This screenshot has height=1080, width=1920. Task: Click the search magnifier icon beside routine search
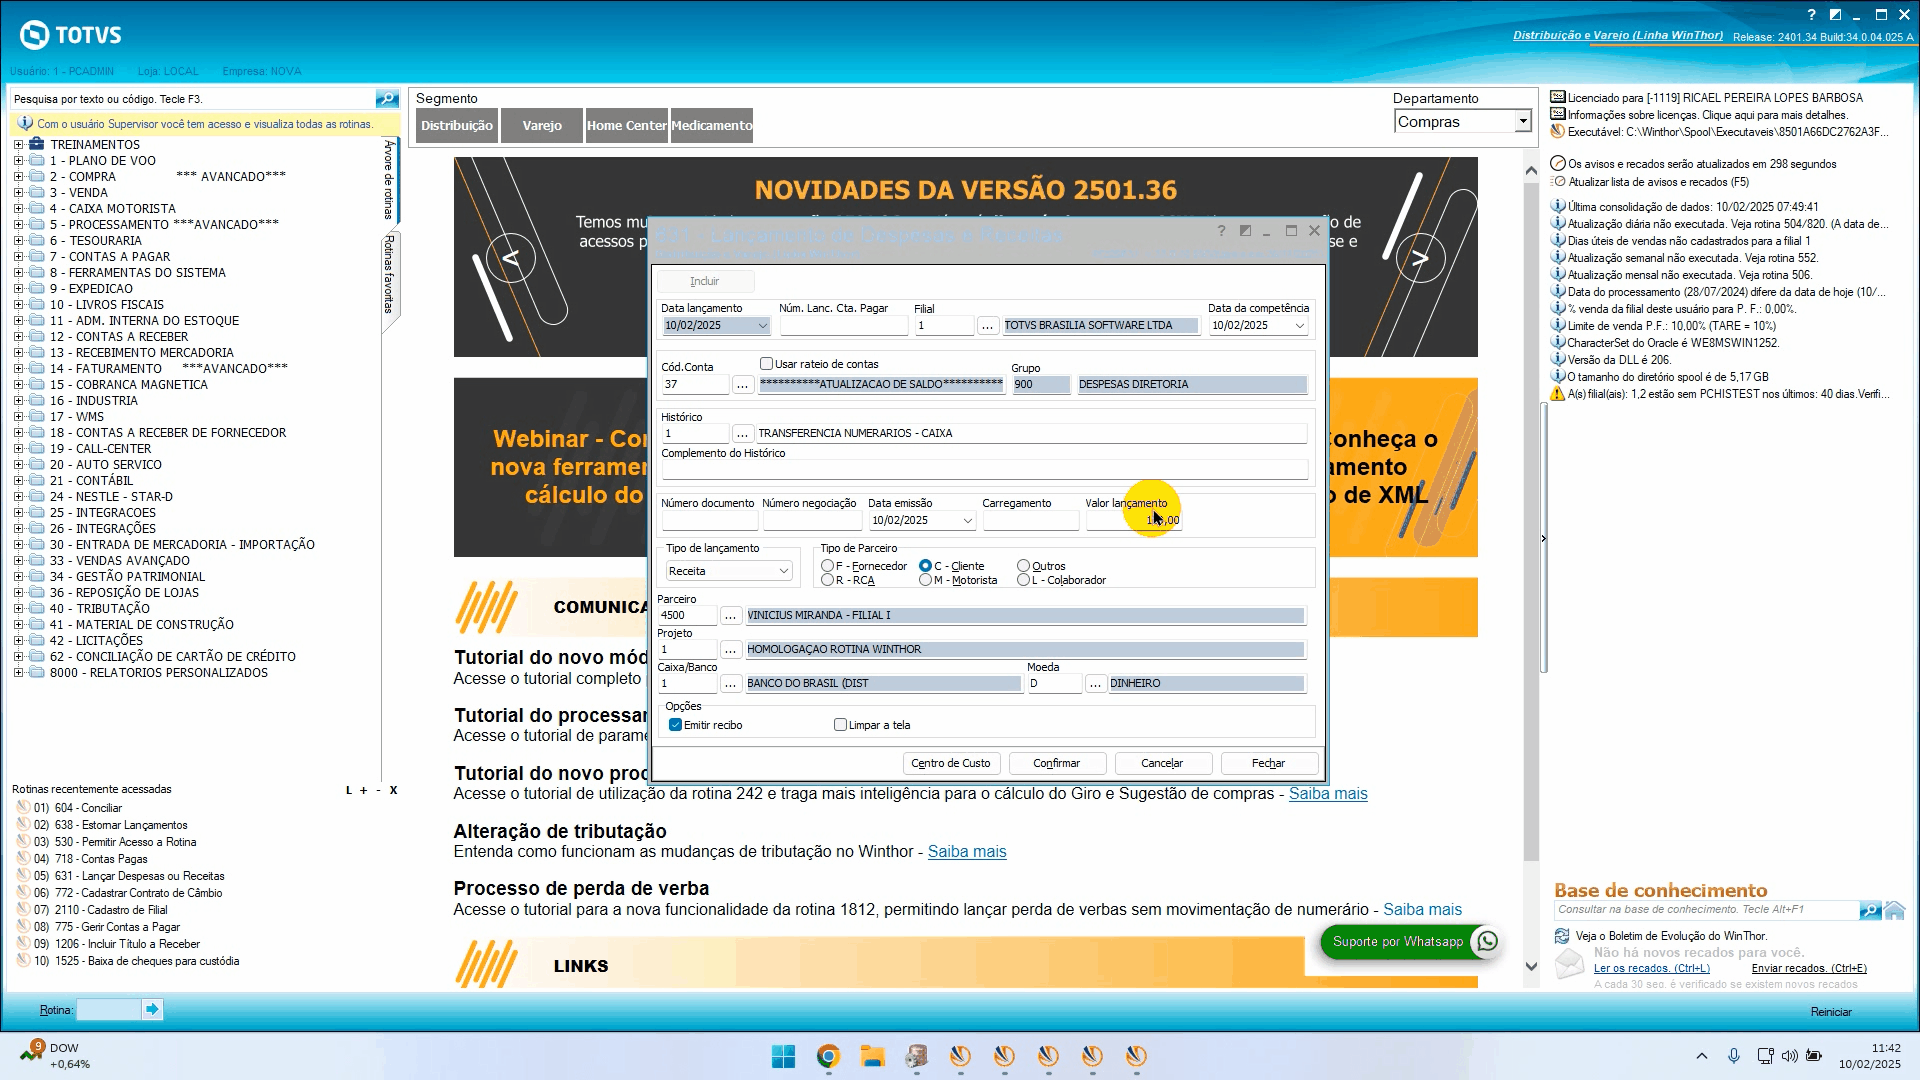[x=387, y=98]
